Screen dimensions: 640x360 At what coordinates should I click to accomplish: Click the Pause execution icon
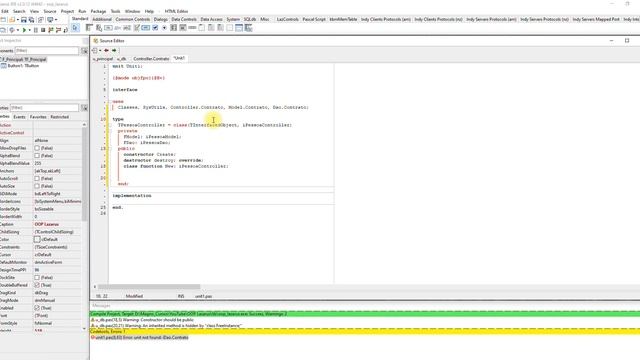(x=36, y=30)
